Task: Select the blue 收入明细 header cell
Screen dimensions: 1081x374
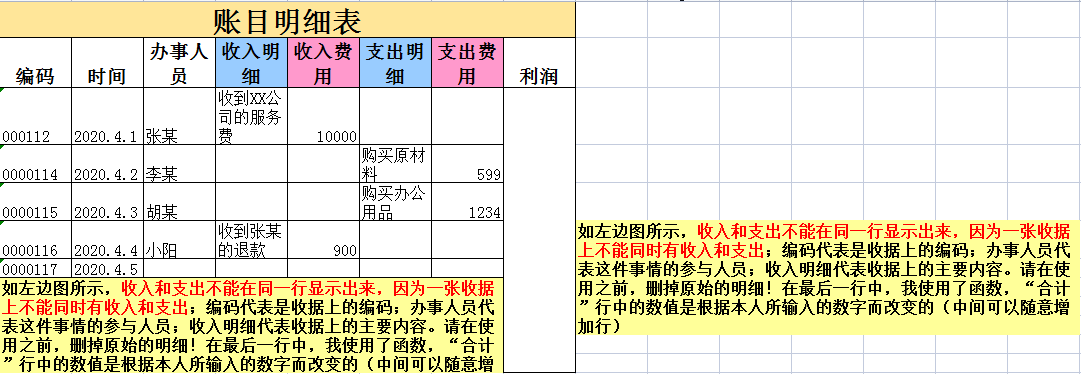Action: (252, 63)
